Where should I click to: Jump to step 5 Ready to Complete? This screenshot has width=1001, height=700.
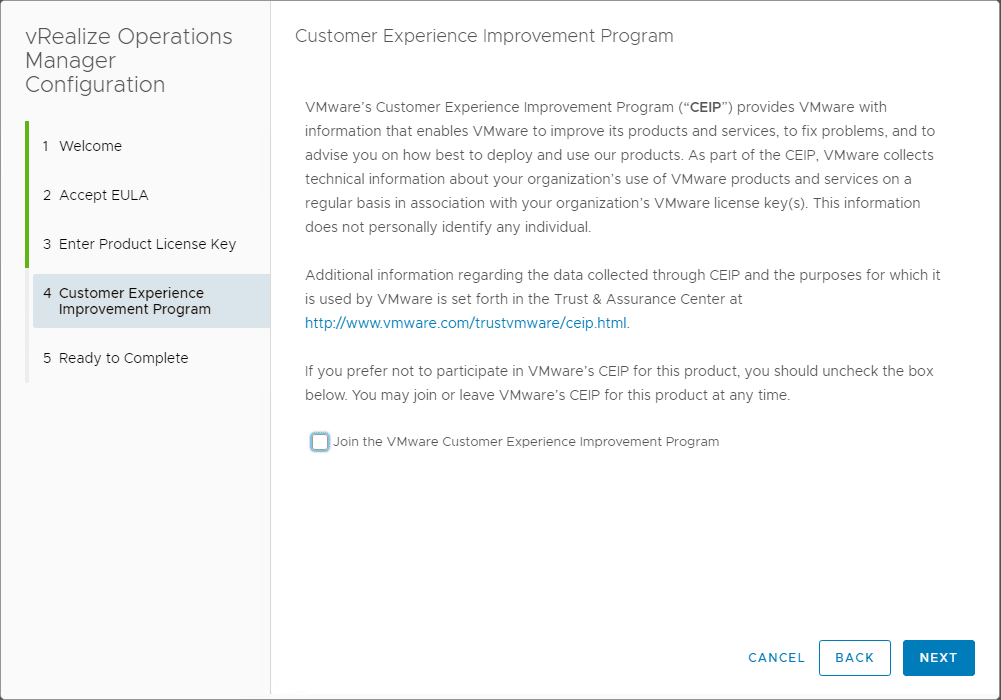123,358
